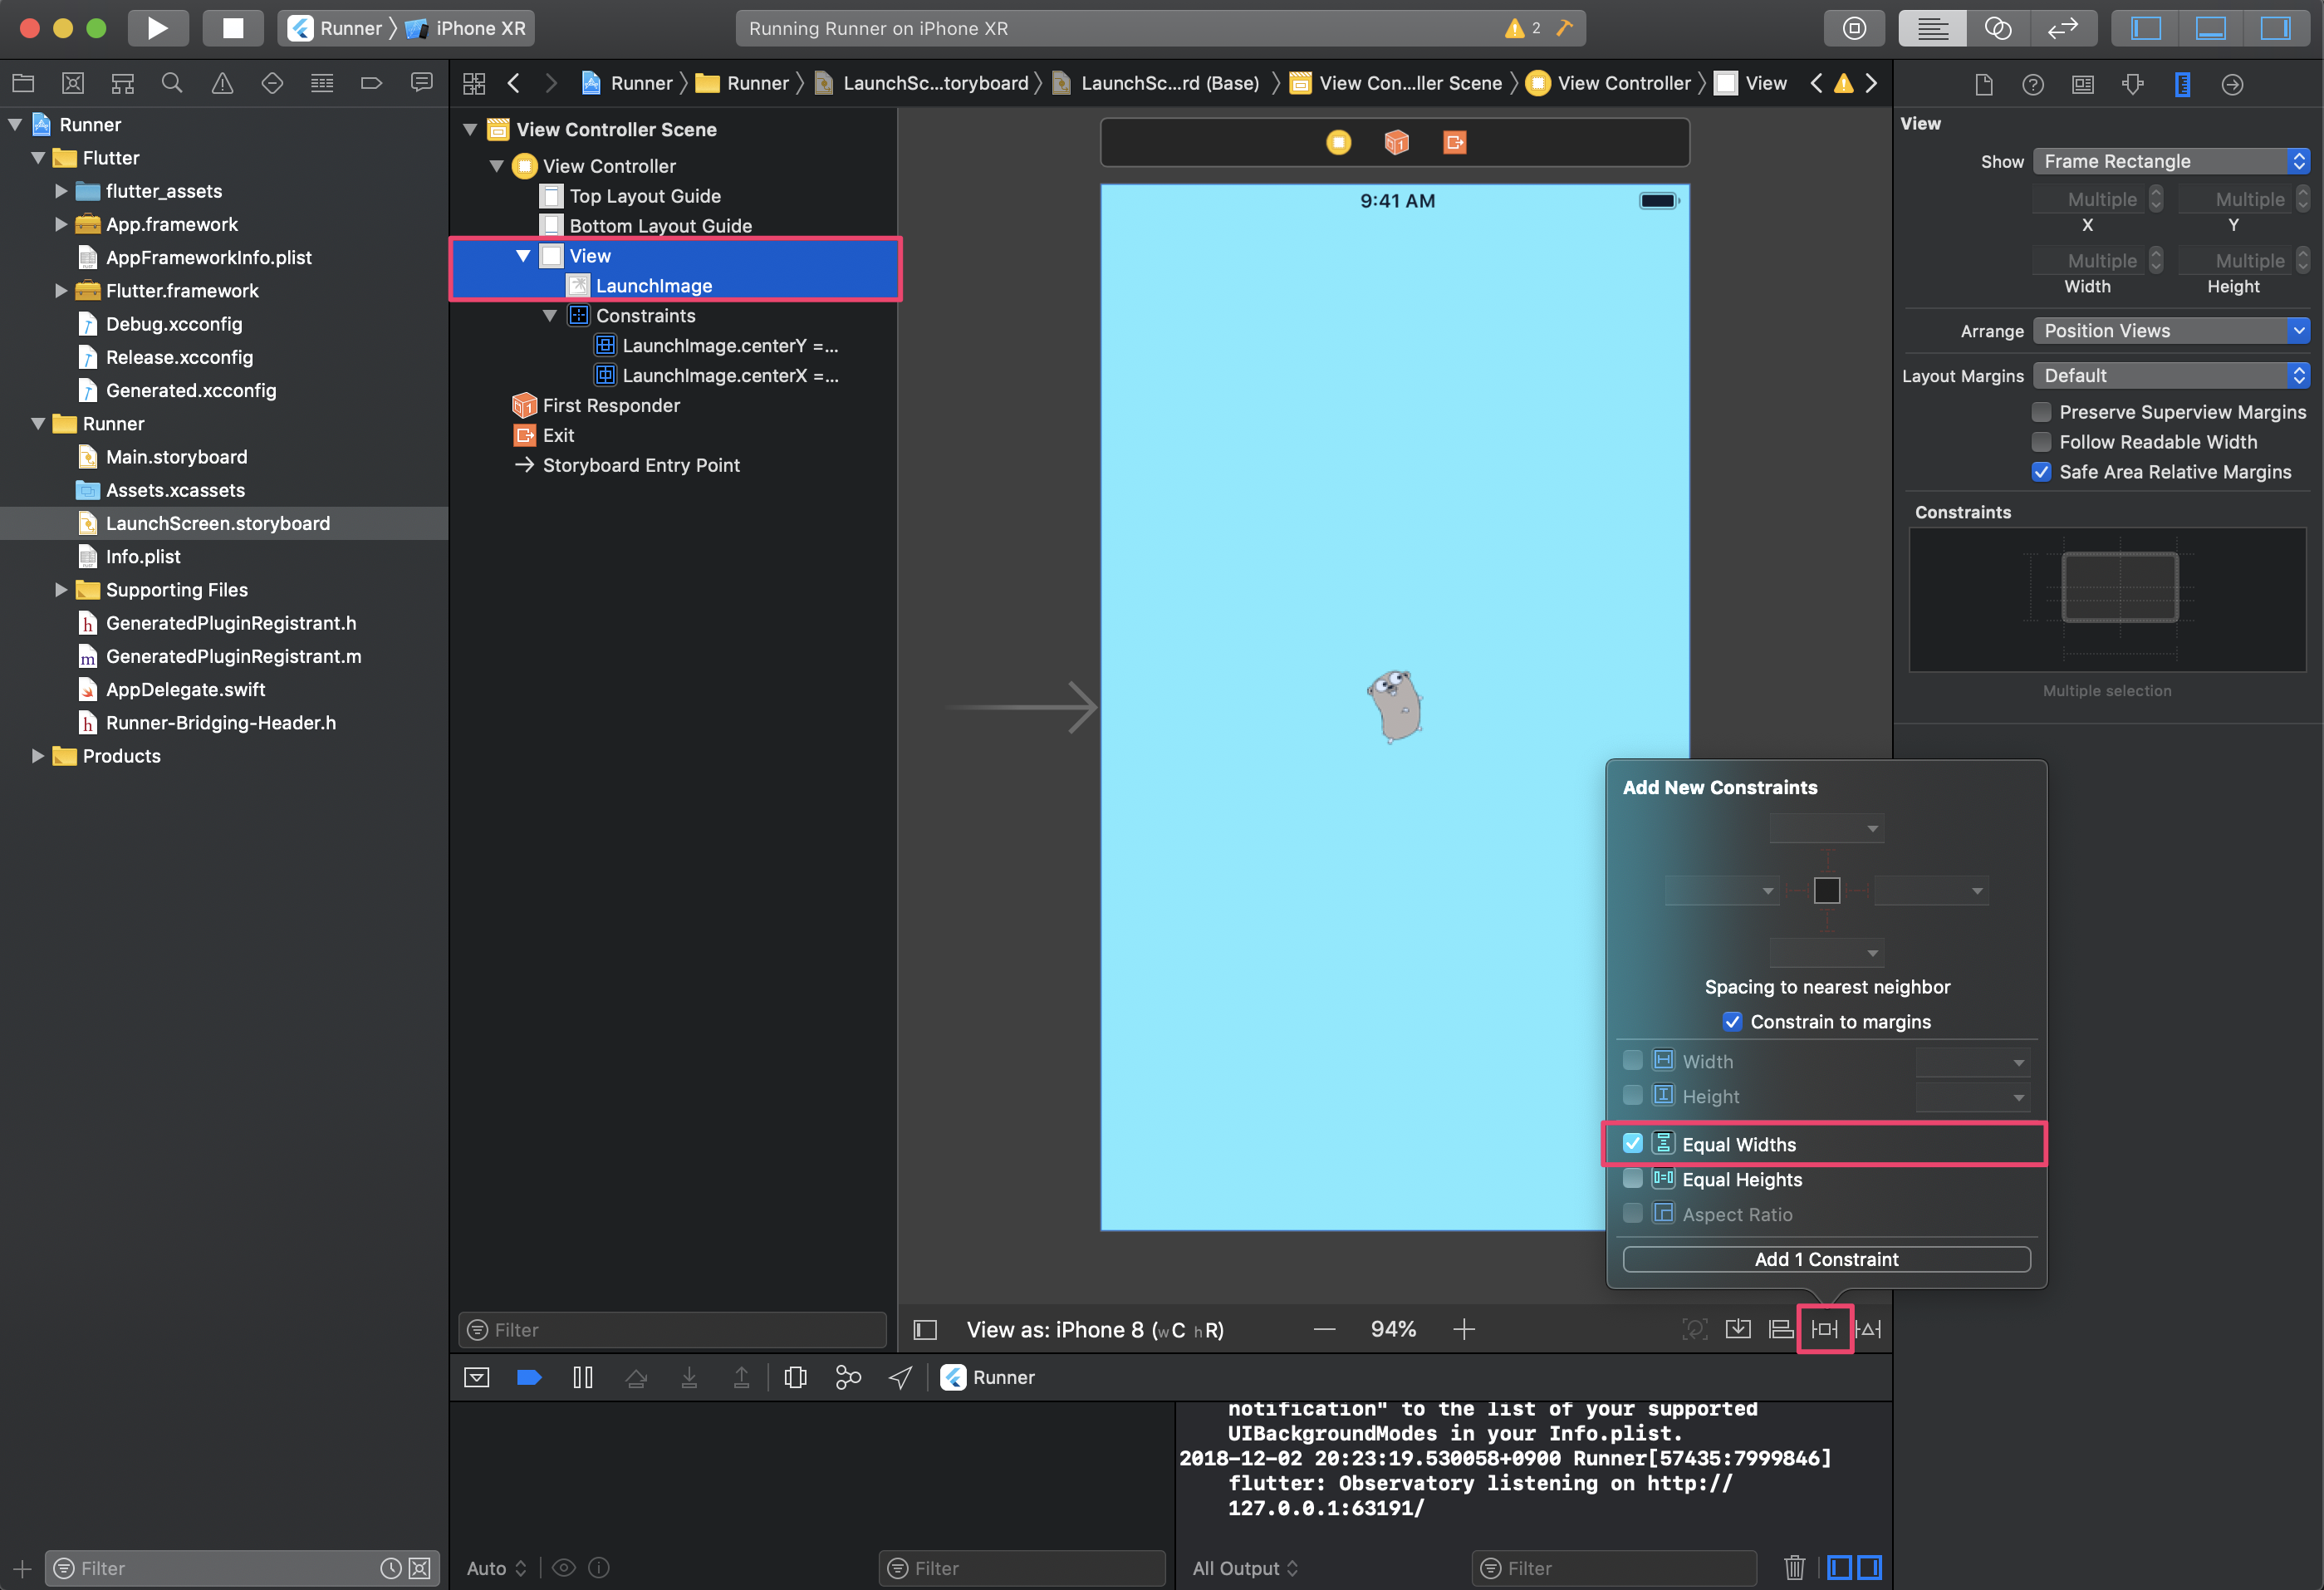Open the Align constraints icon

1781,1329
